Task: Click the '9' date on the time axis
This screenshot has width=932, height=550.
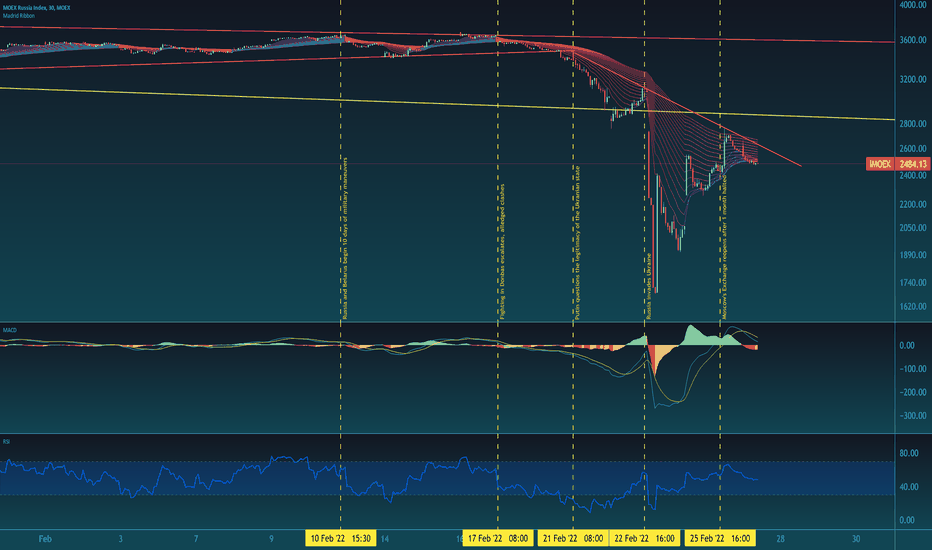Action: 271,539
